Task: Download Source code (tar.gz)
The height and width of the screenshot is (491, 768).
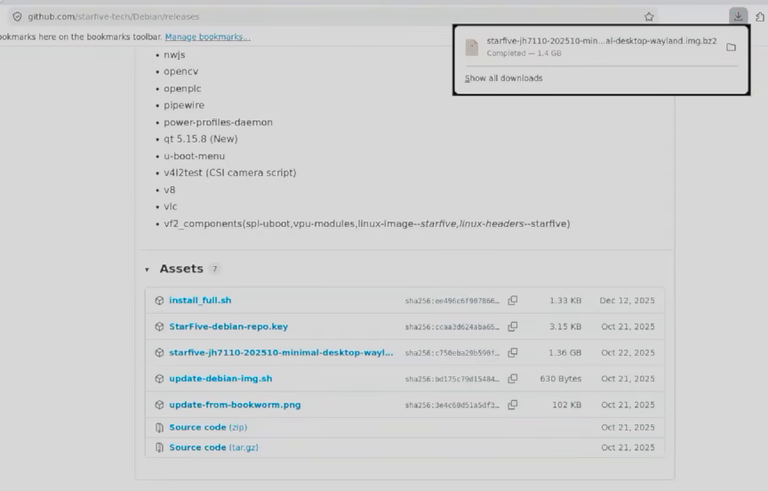Action: pos(214,447)
